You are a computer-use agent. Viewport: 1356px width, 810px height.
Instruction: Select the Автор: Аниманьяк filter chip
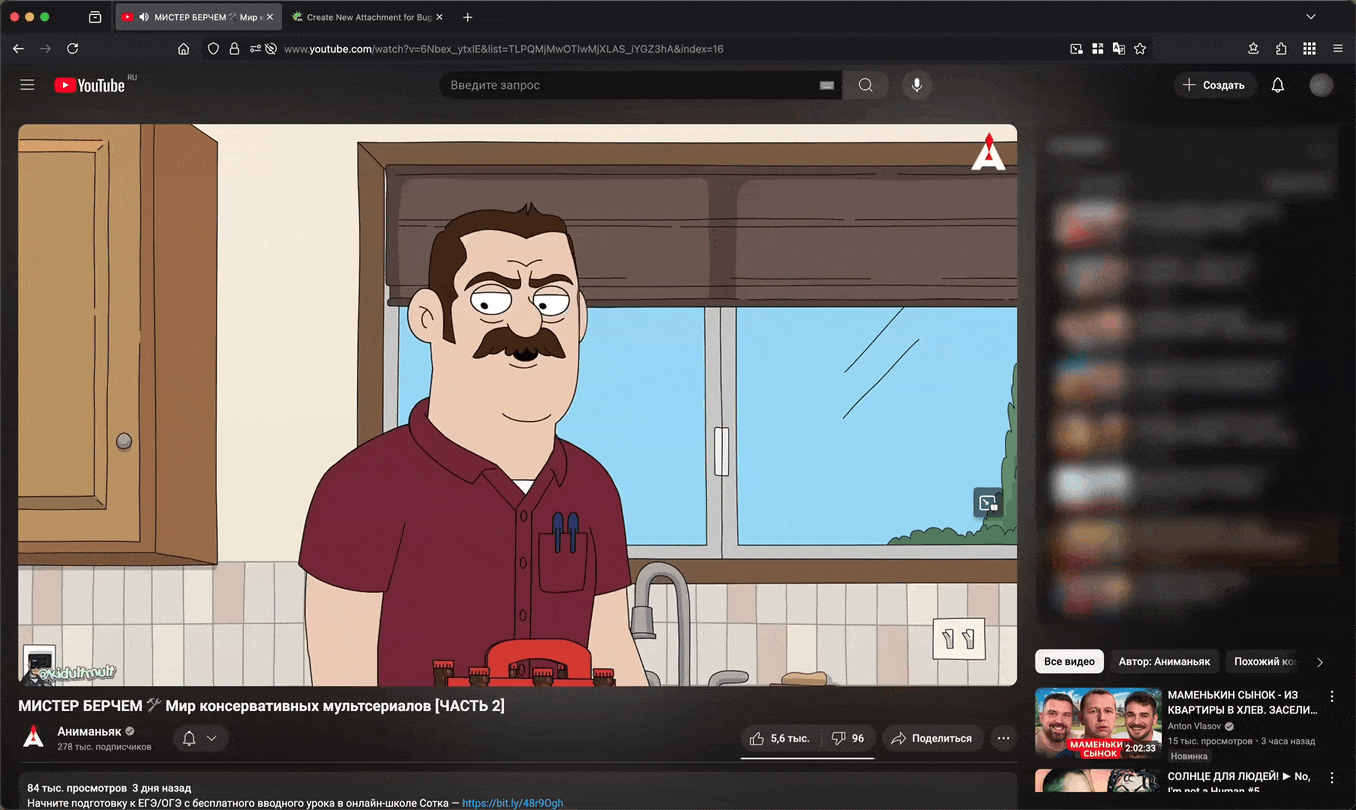(x=1164, y=661)
